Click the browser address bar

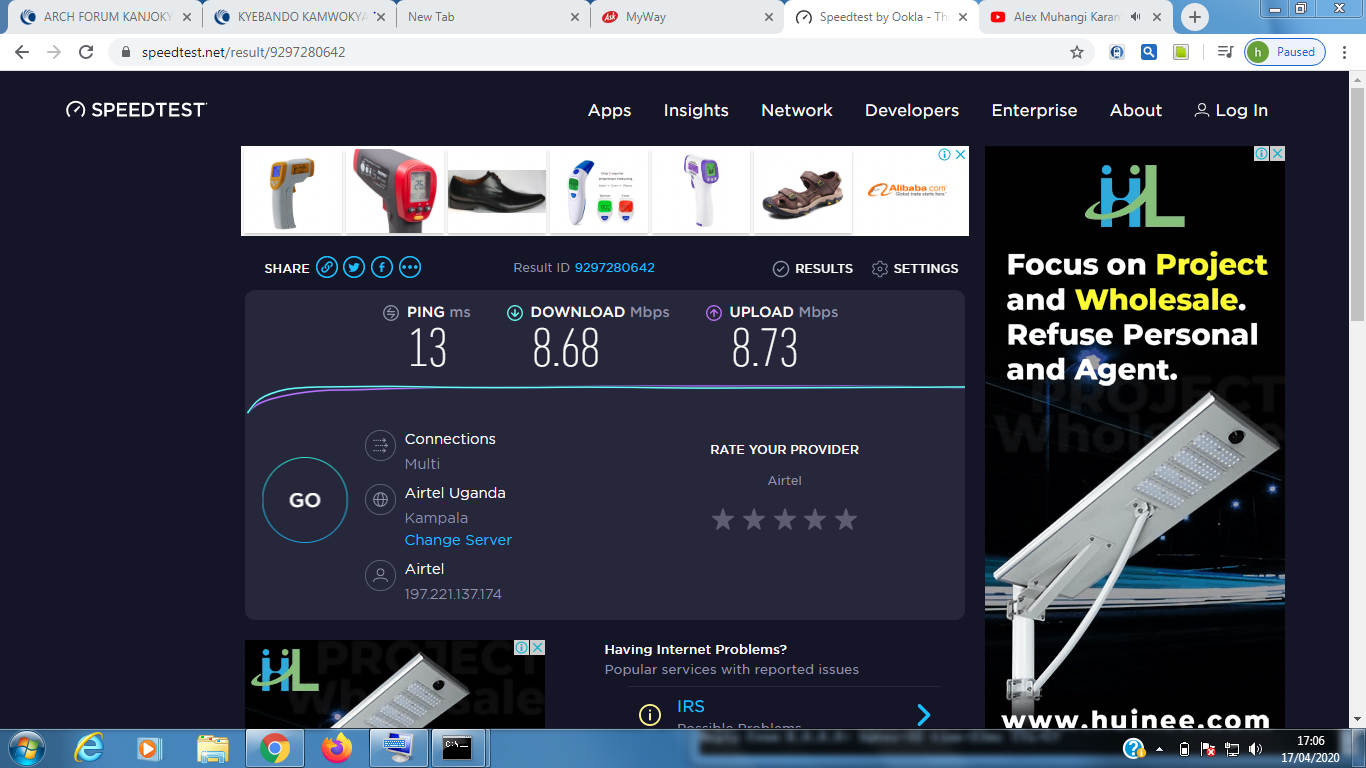(x=600, y=52)
